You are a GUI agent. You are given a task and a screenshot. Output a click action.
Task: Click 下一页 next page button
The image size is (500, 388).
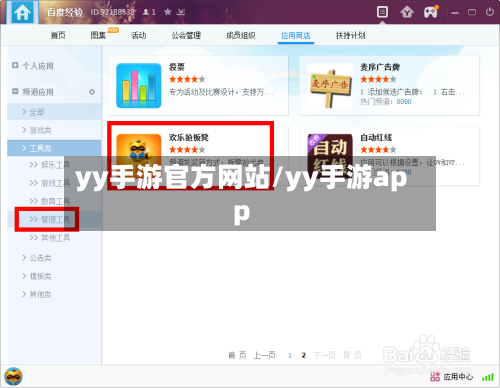(325, 355)
